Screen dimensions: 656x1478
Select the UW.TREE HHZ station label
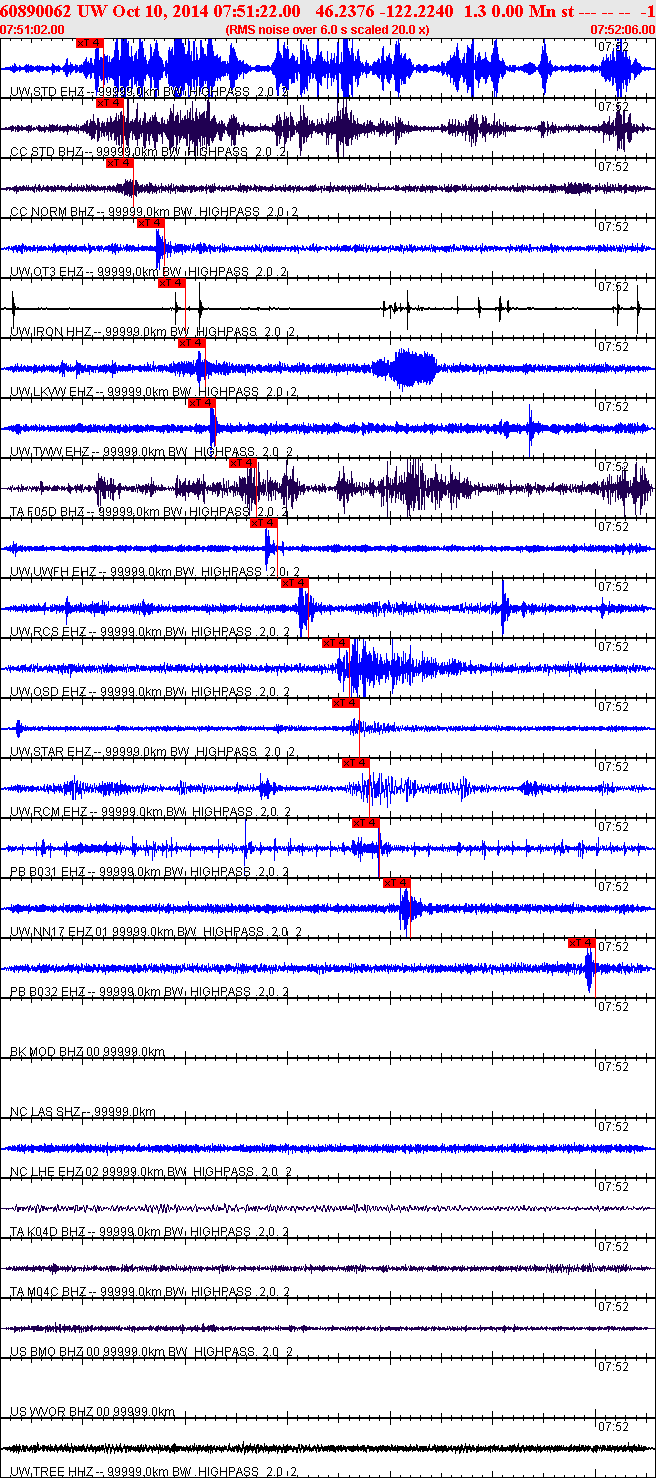[x=51, y=1472]
